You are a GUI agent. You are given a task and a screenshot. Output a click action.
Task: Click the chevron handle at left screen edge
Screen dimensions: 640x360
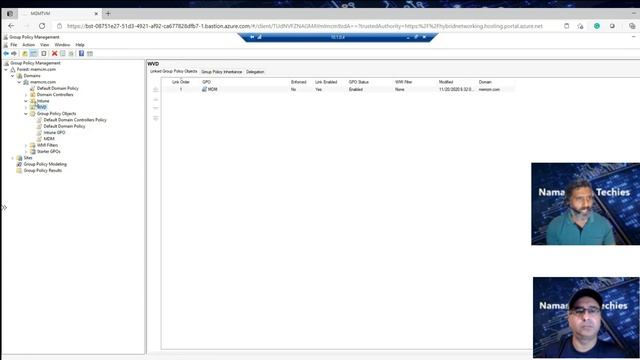pos(4,208)
